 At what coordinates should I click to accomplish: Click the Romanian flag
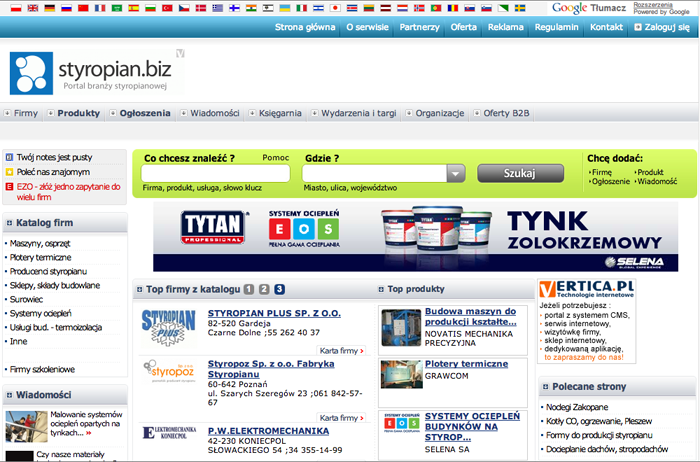(x=453, y=8)
